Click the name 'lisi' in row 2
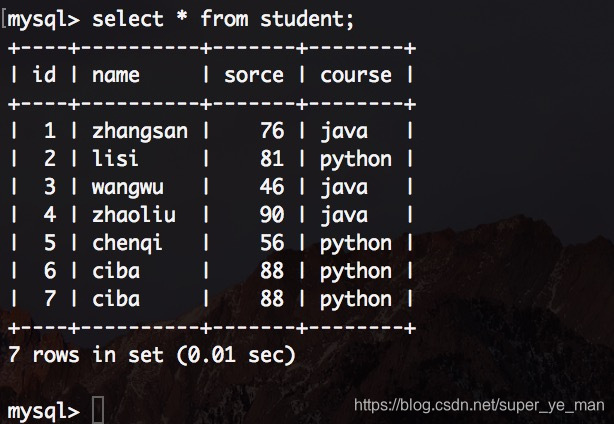This screenshot has height=424, width=614. pyautogui.click(x=115, y=158)
